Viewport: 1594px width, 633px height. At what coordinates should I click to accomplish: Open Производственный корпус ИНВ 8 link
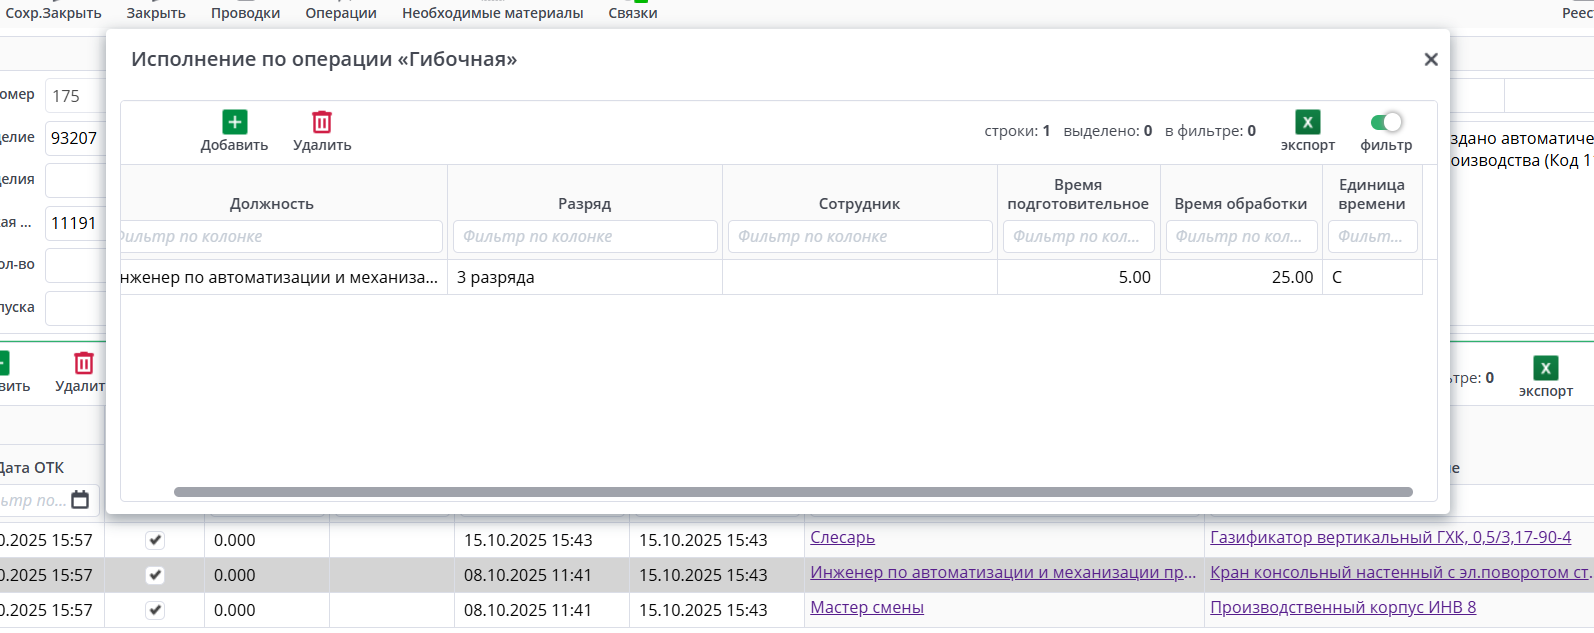click(1342, 608)
